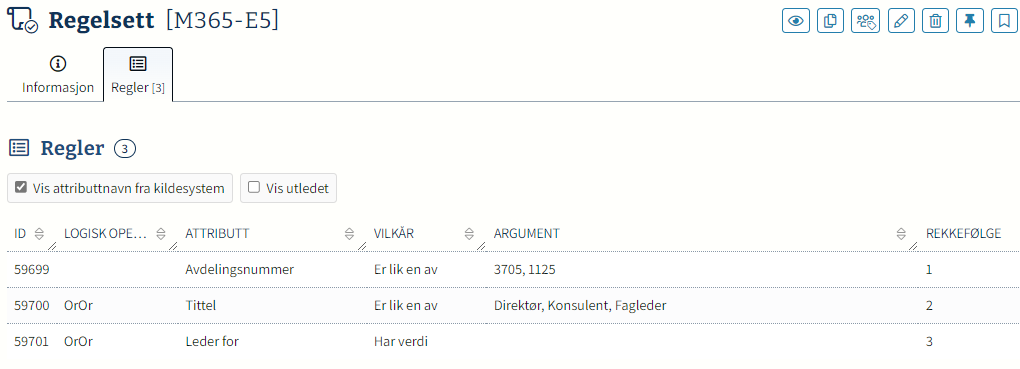Open rule 59699 Avdelingsnummer row
This screenshot has height=369, width=1020.
(x=513, y=269)
